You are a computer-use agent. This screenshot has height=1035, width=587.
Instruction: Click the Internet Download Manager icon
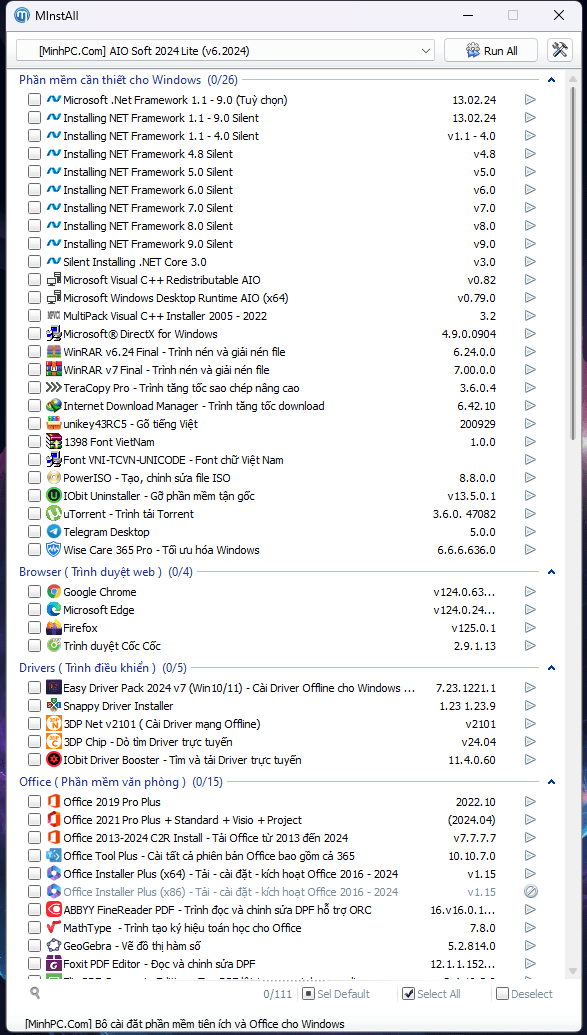coord(53,406)
